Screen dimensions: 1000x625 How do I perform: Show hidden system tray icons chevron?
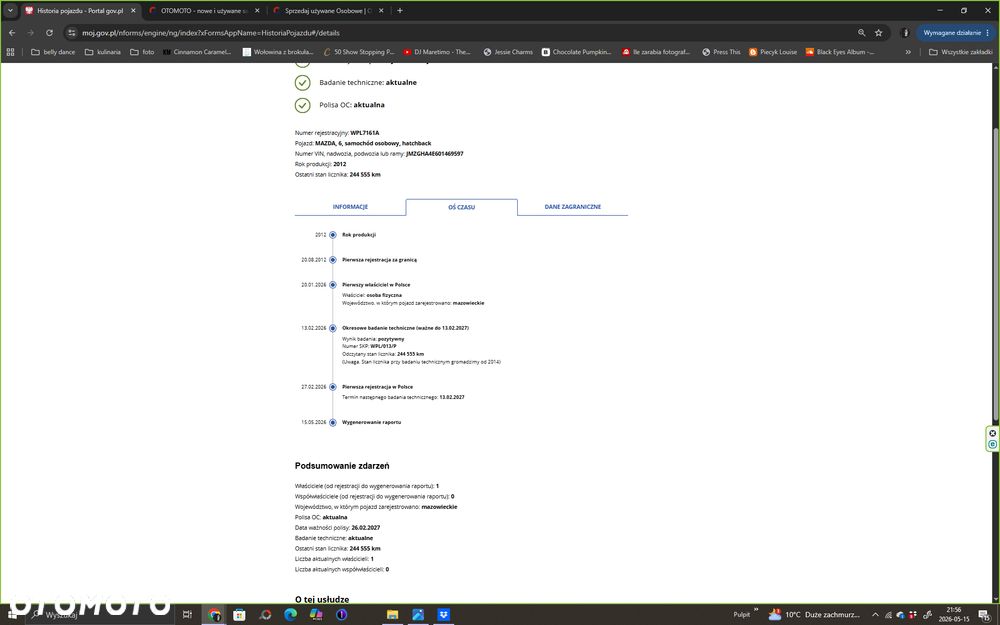click(875, 615)
